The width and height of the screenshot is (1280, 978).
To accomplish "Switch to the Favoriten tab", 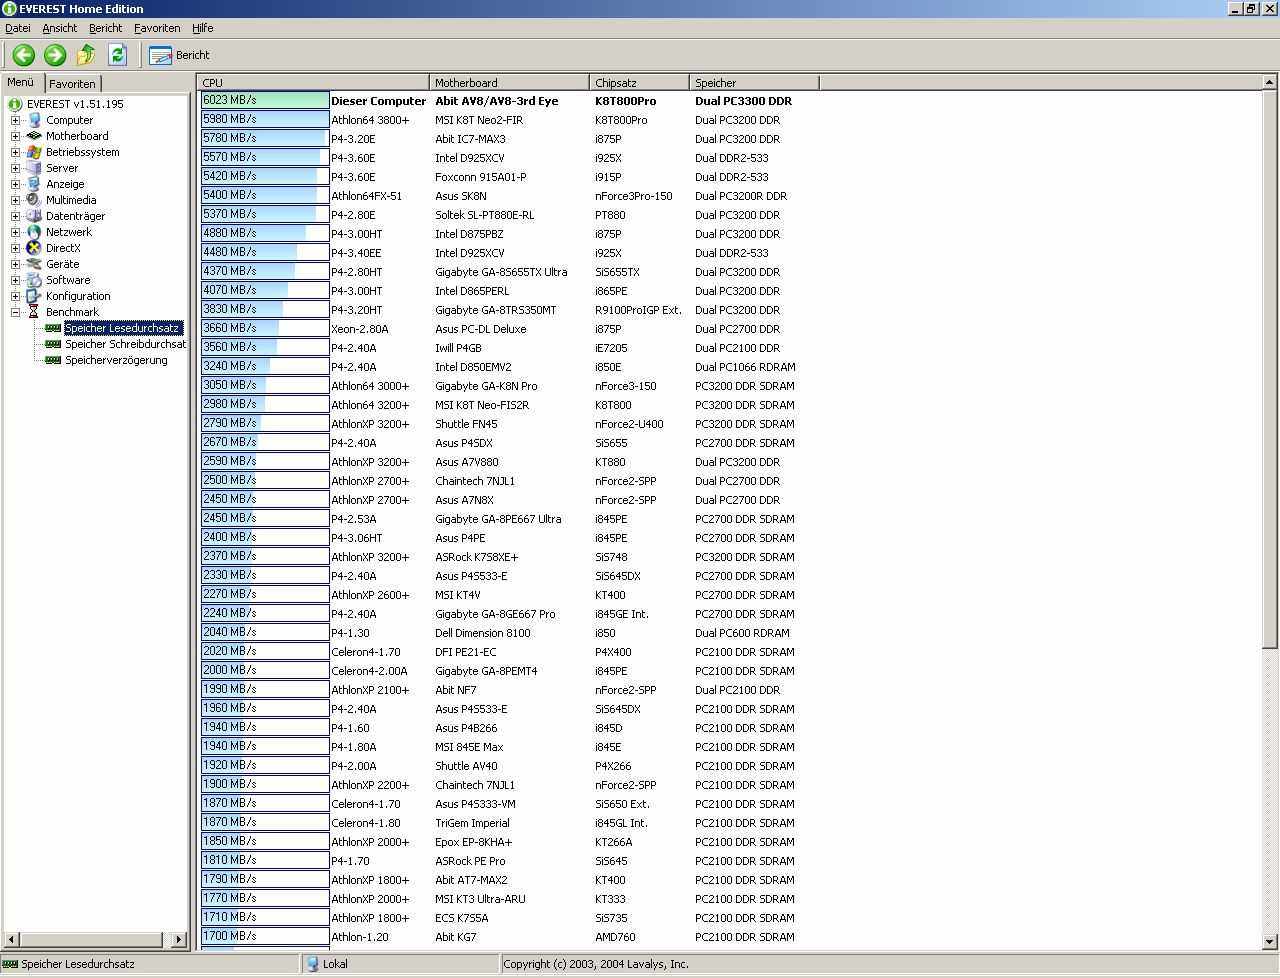I will (x=73, y=84).
